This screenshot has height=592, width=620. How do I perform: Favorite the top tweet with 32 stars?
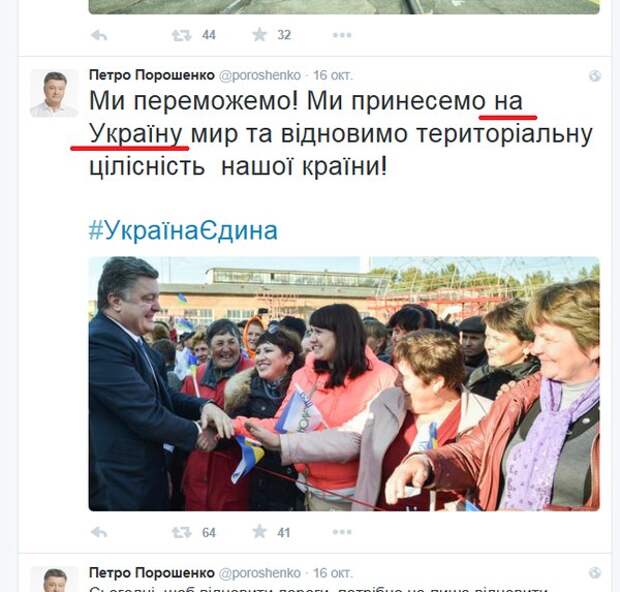[259, 35]
